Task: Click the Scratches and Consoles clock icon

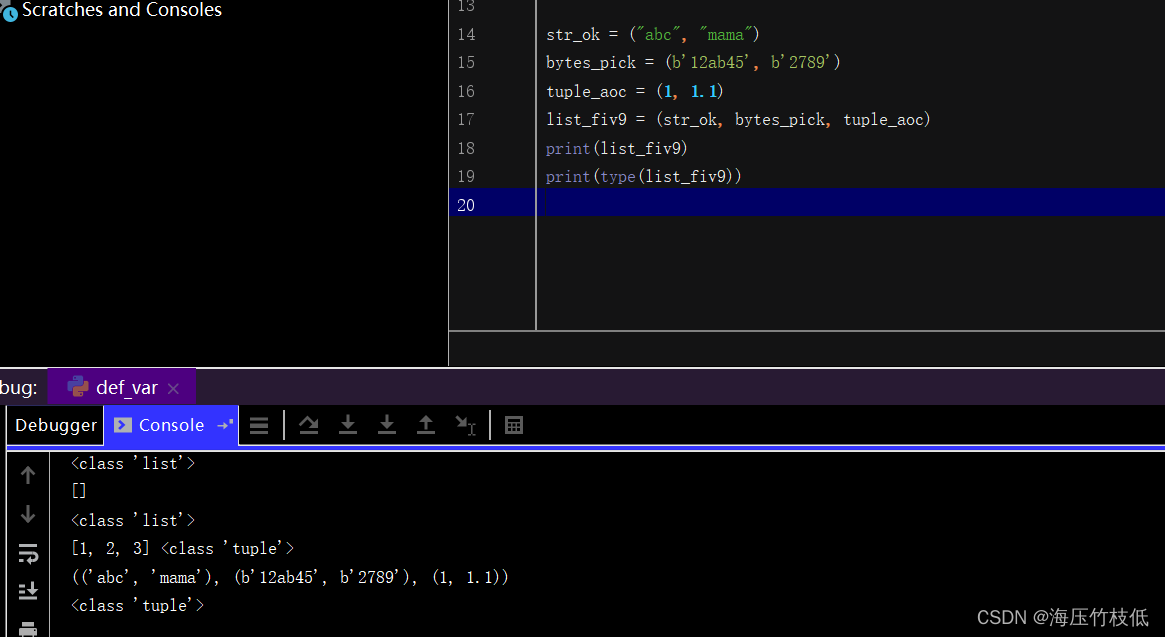Action: [x=9, y=12]
